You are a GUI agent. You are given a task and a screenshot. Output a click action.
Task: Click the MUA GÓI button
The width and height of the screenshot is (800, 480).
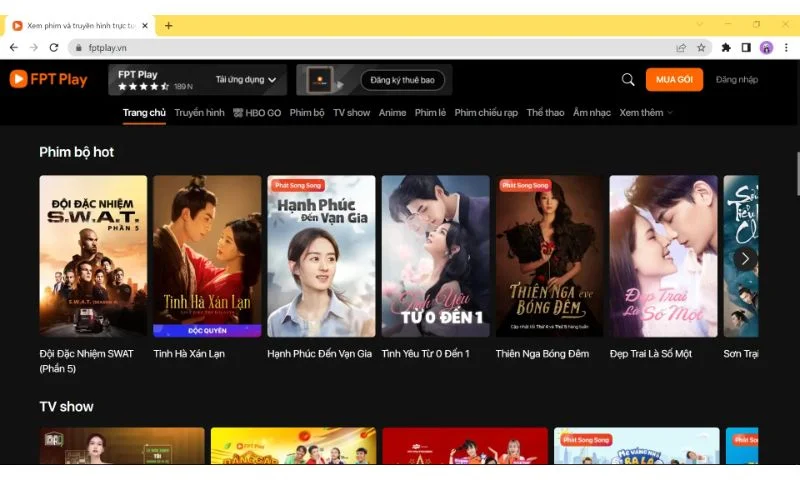pos(673,80)
